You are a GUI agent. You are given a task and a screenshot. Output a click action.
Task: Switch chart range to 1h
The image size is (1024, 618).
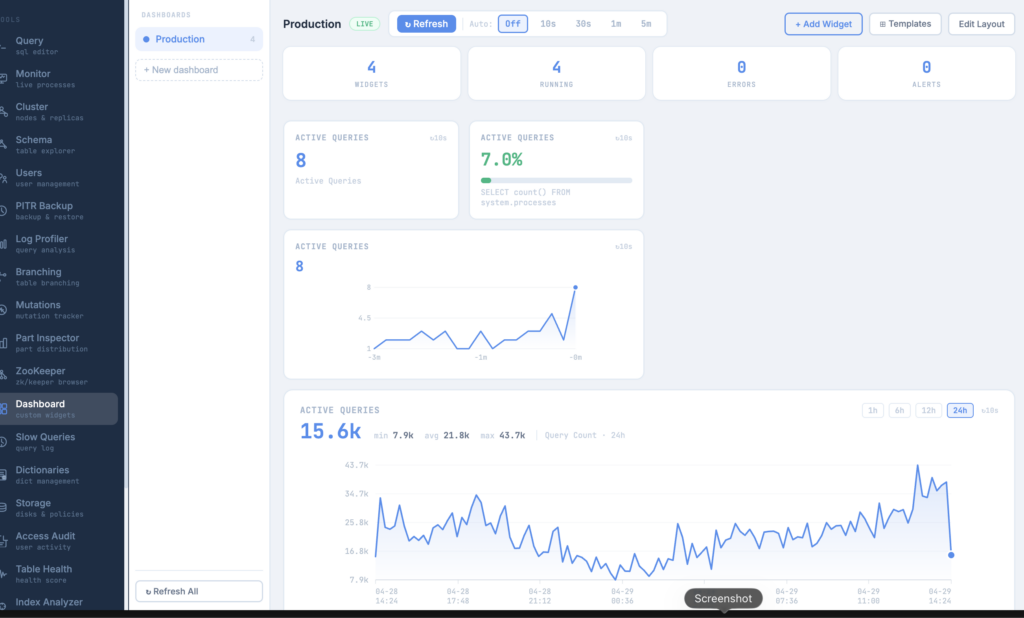coord(872,410)
